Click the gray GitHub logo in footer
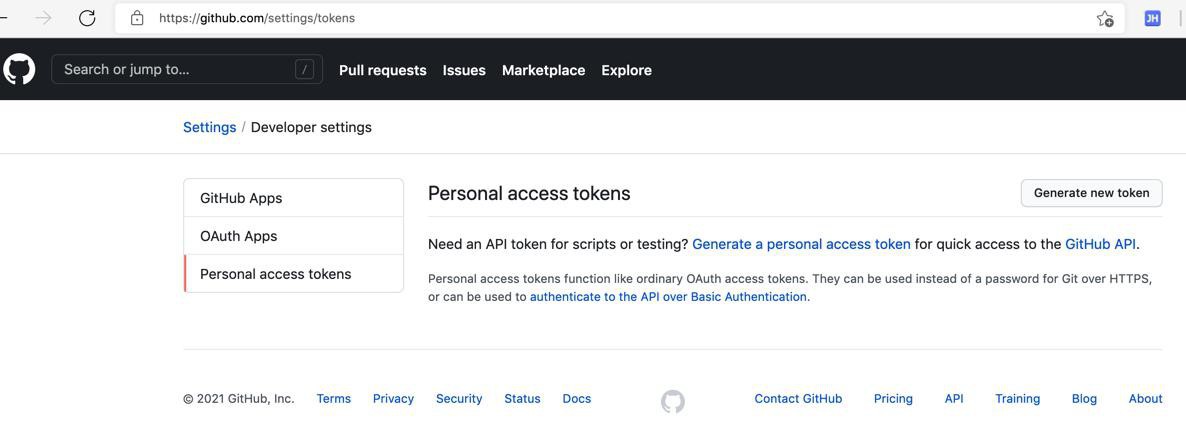The image size is (1186, 423). pos(672,401)
